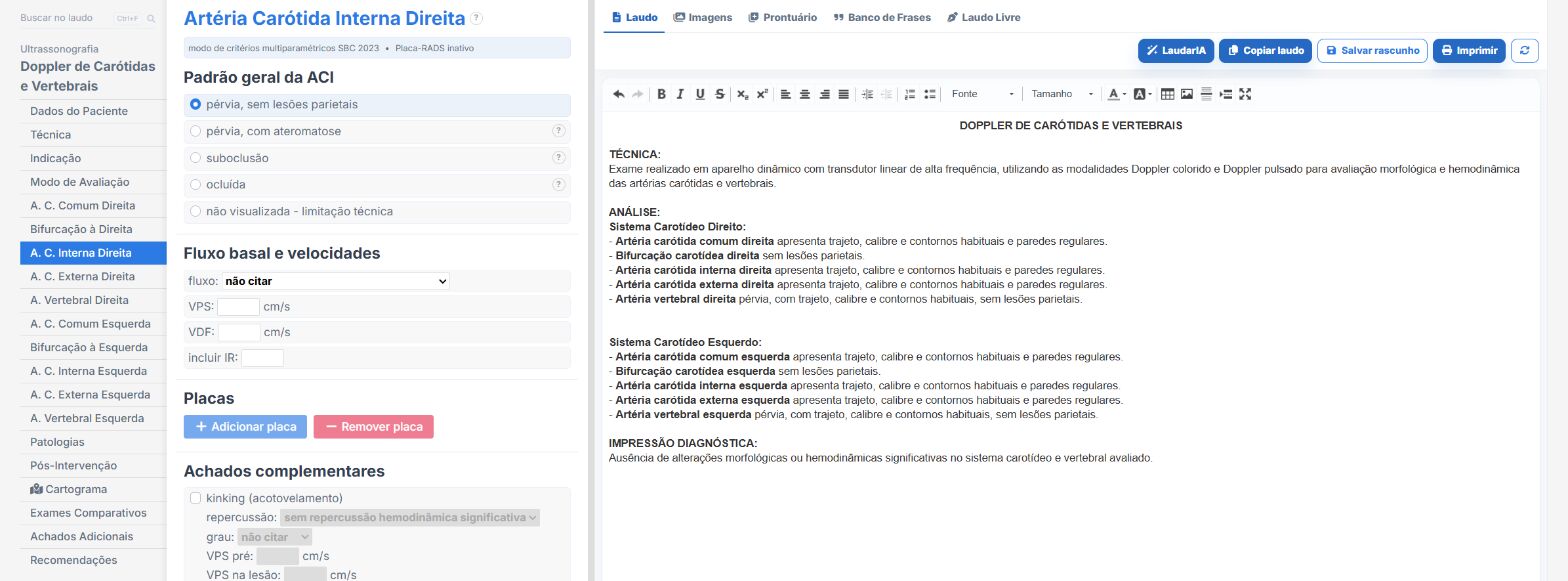Image resolution: width=1568 pixels, height=581 pixels.
Task: Switch to the Laudo tab
Action: point(634,17)
